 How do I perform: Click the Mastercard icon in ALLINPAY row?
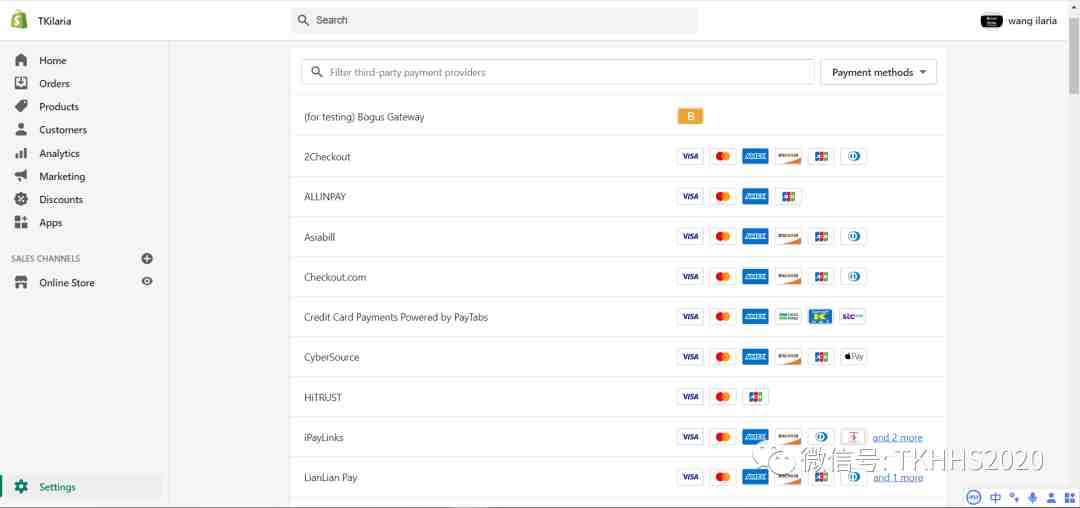pos(723,197)
